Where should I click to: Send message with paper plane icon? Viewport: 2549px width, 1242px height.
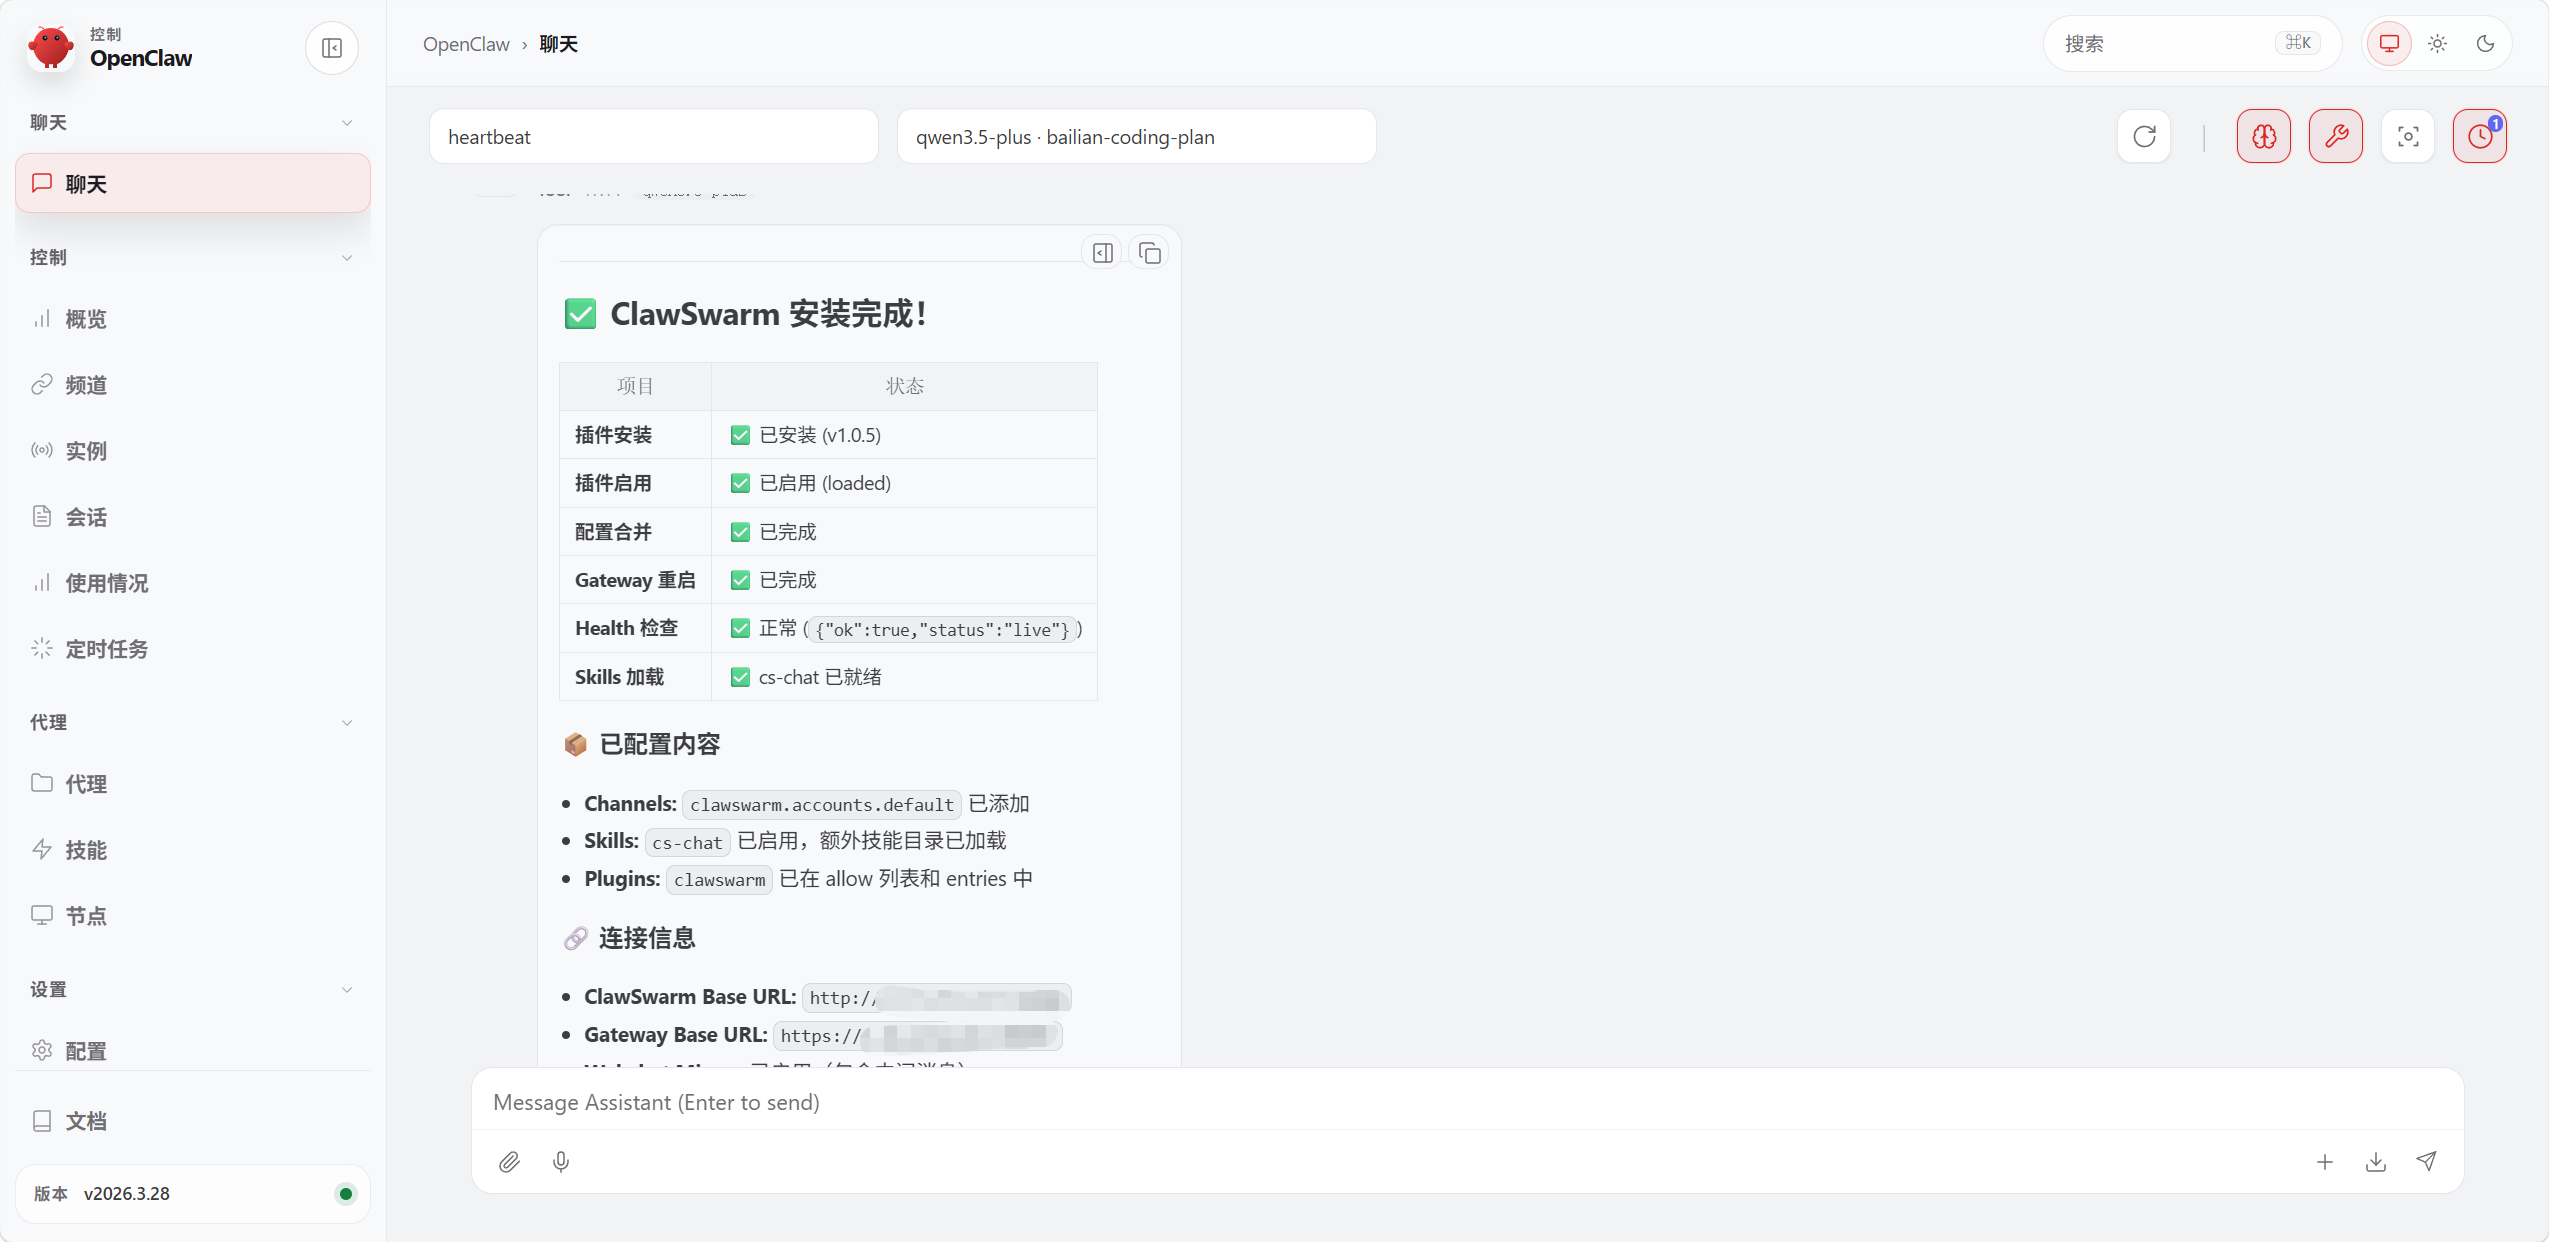2426,1161
